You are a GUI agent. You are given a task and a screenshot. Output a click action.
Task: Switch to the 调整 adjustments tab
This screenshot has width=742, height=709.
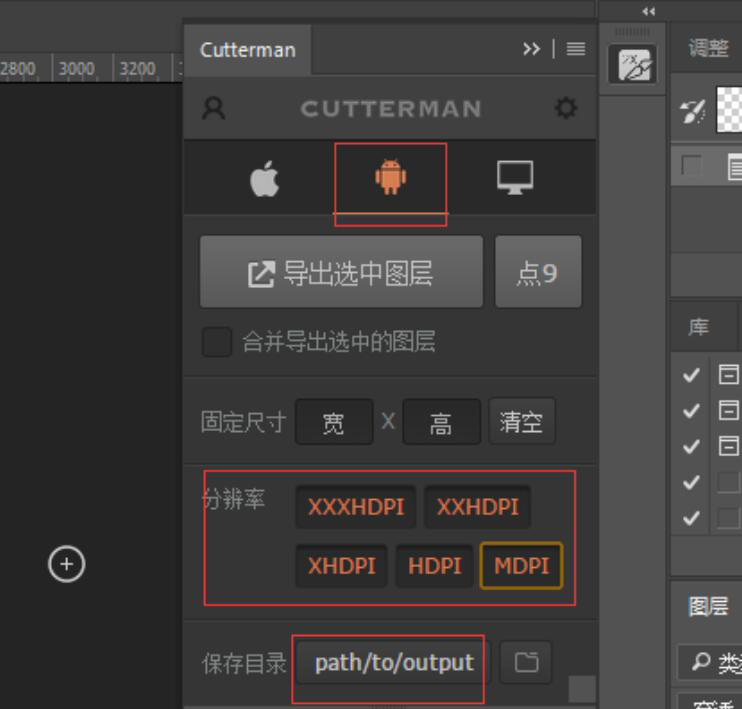[708, 48]
